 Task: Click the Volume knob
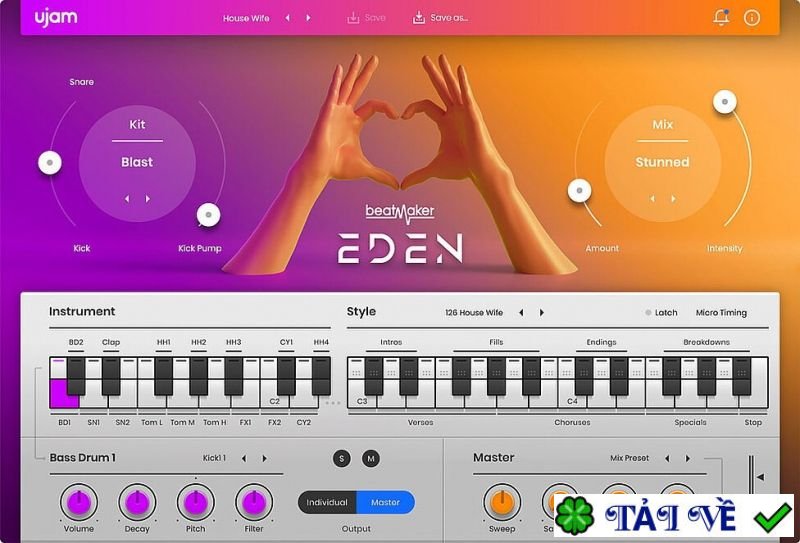tap(79, 502)
